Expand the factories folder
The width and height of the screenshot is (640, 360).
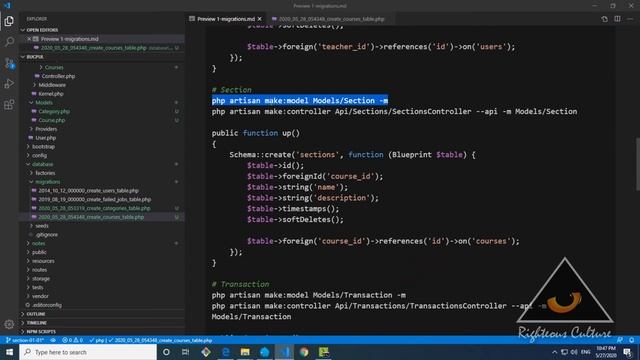45,173
